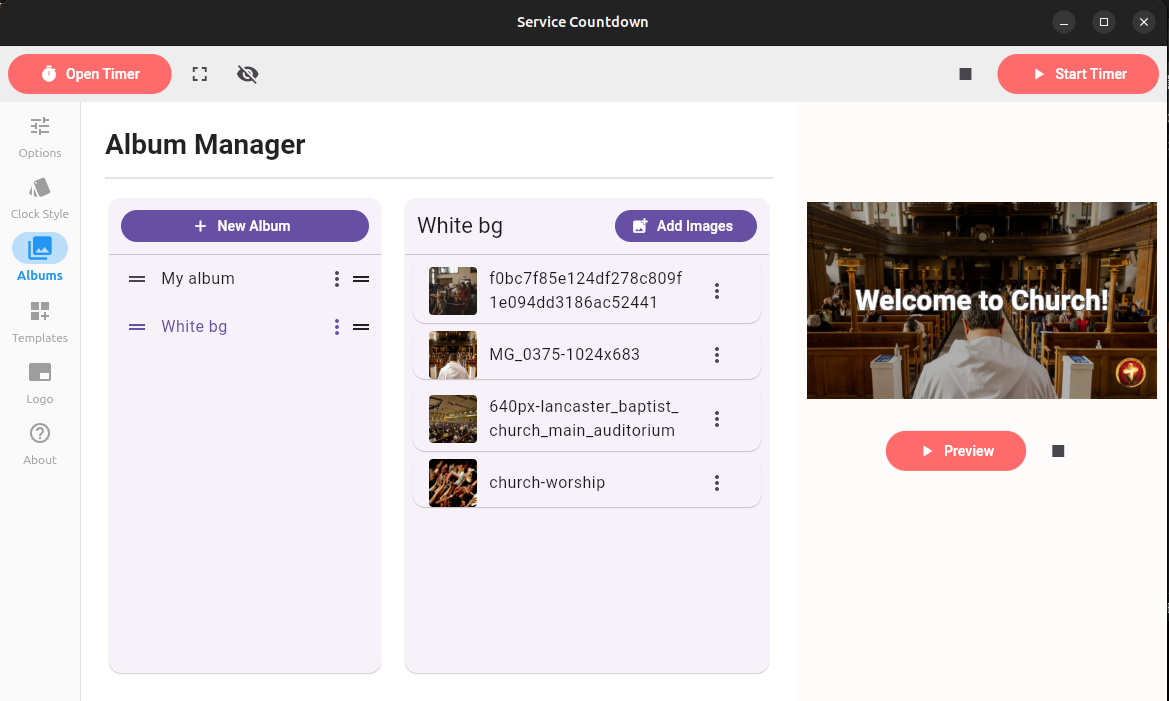
Task: Open the Options sidebar section
Action: 40,137
